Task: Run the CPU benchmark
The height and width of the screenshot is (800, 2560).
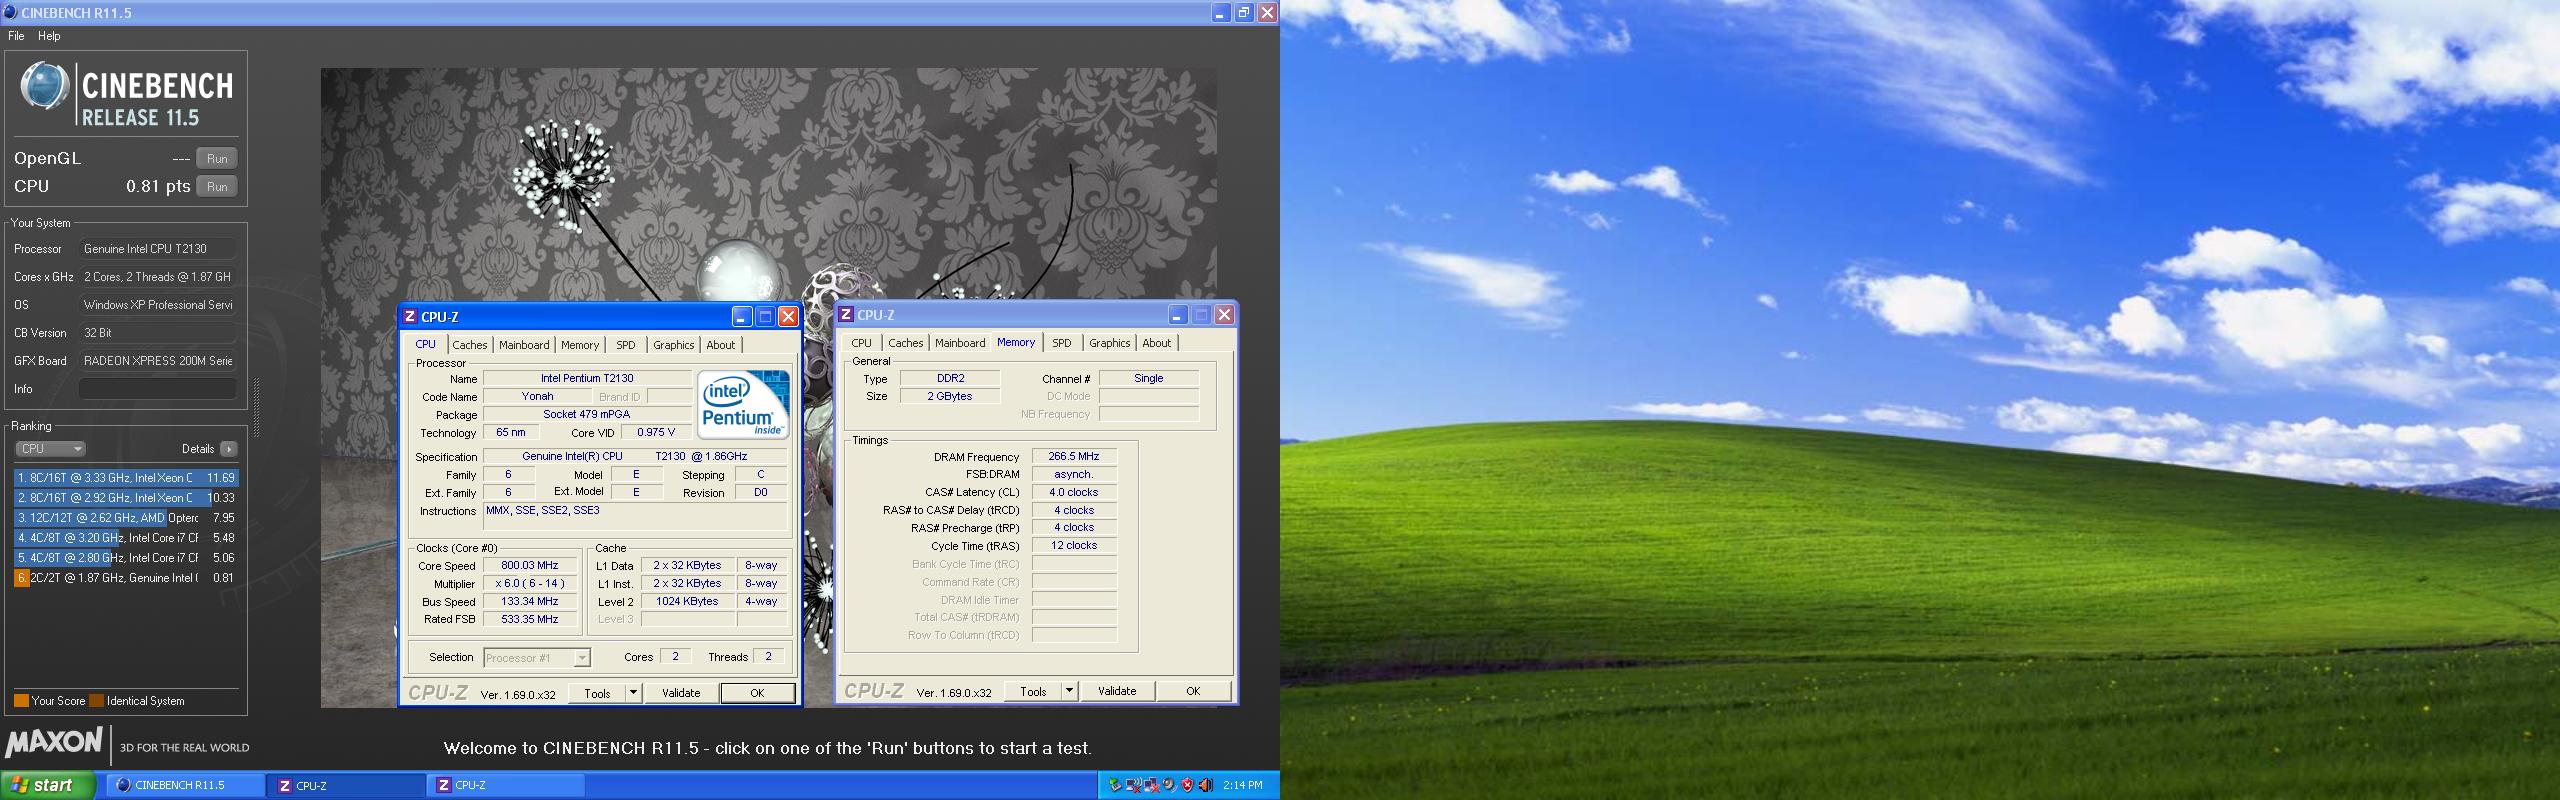Action: pos(217,186)
